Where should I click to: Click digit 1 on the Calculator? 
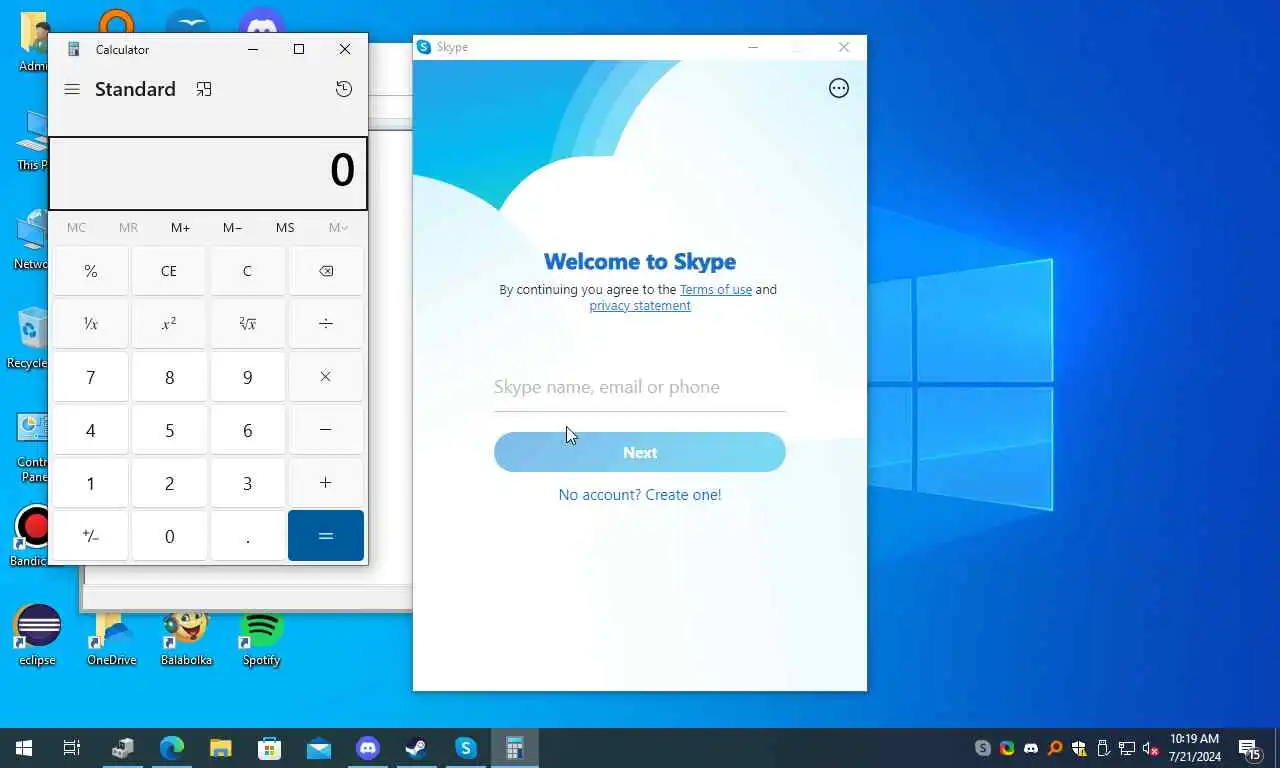91,483
